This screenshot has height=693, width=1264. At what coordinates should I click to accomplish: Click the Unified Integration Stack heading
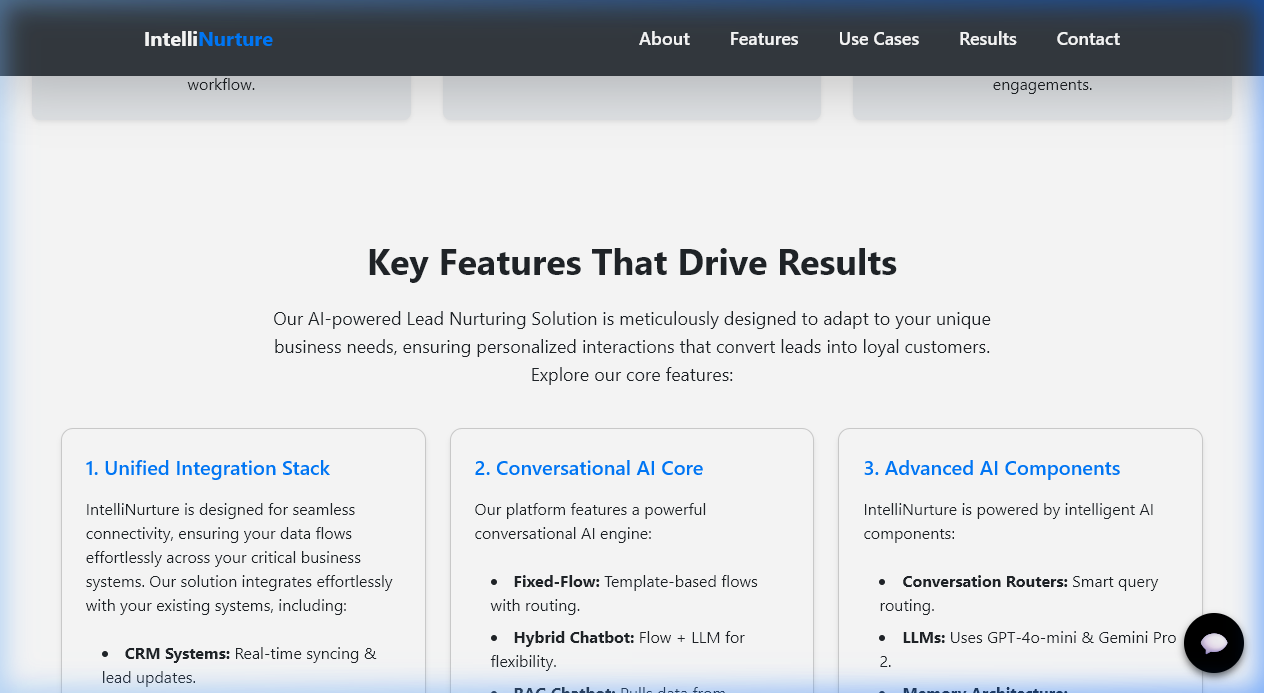[208, 468]
